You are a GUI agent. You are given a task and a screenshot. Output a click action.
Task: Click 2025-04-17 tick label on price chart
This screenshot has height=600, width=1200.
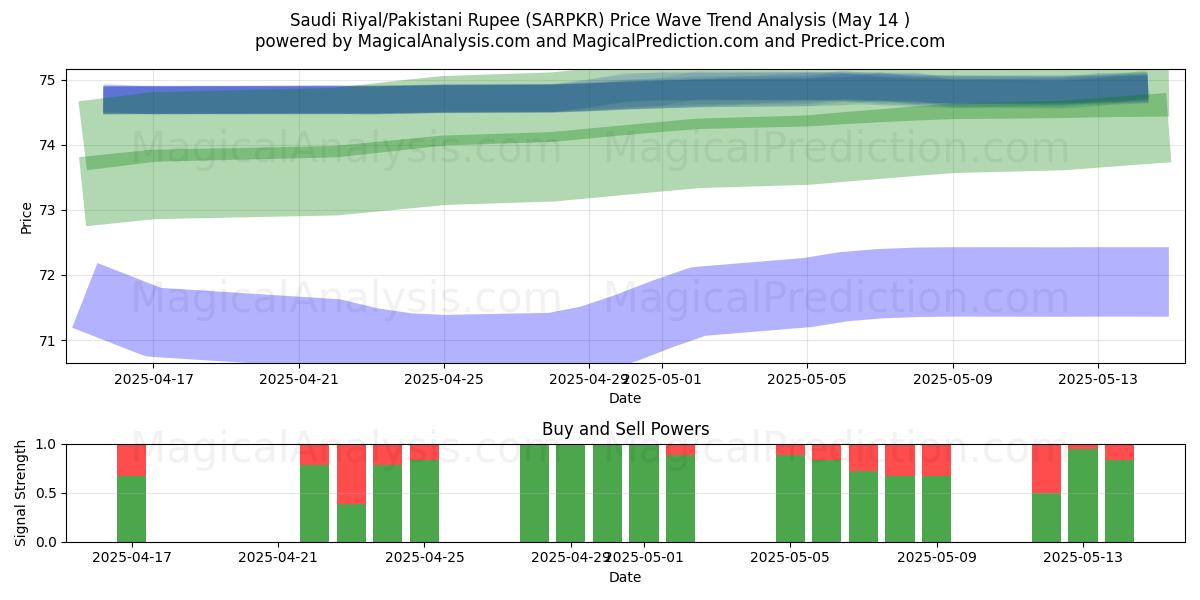(x=154, y=379)
